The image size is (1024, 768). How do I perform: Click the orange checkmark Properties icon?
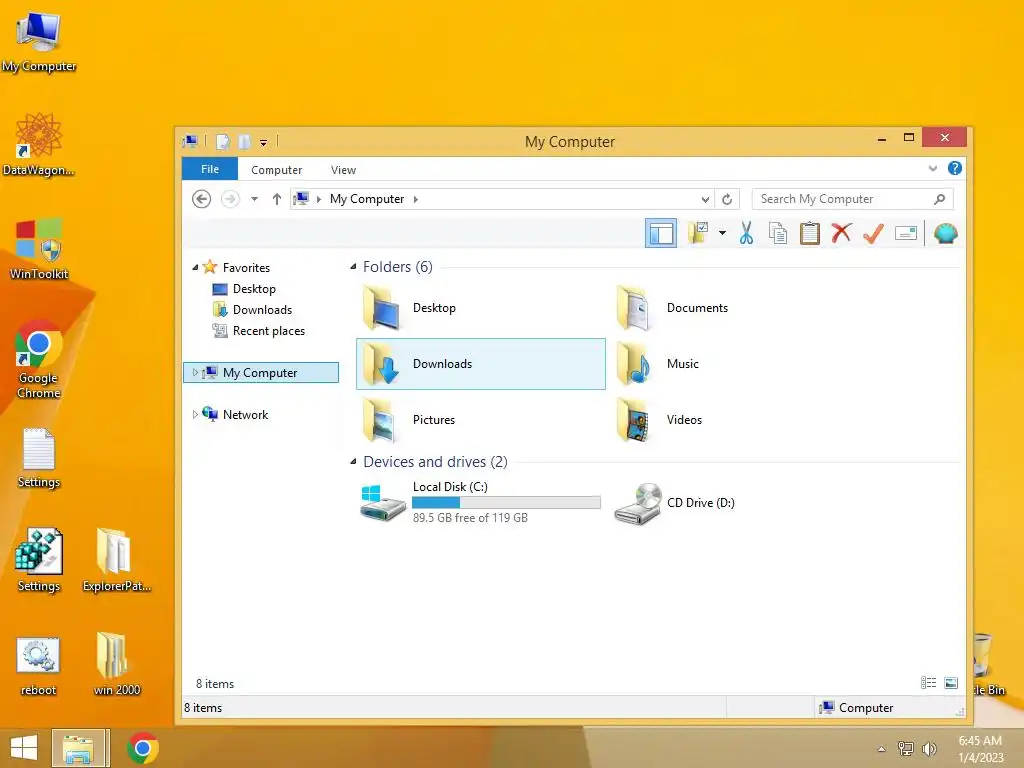click(873, 233)
